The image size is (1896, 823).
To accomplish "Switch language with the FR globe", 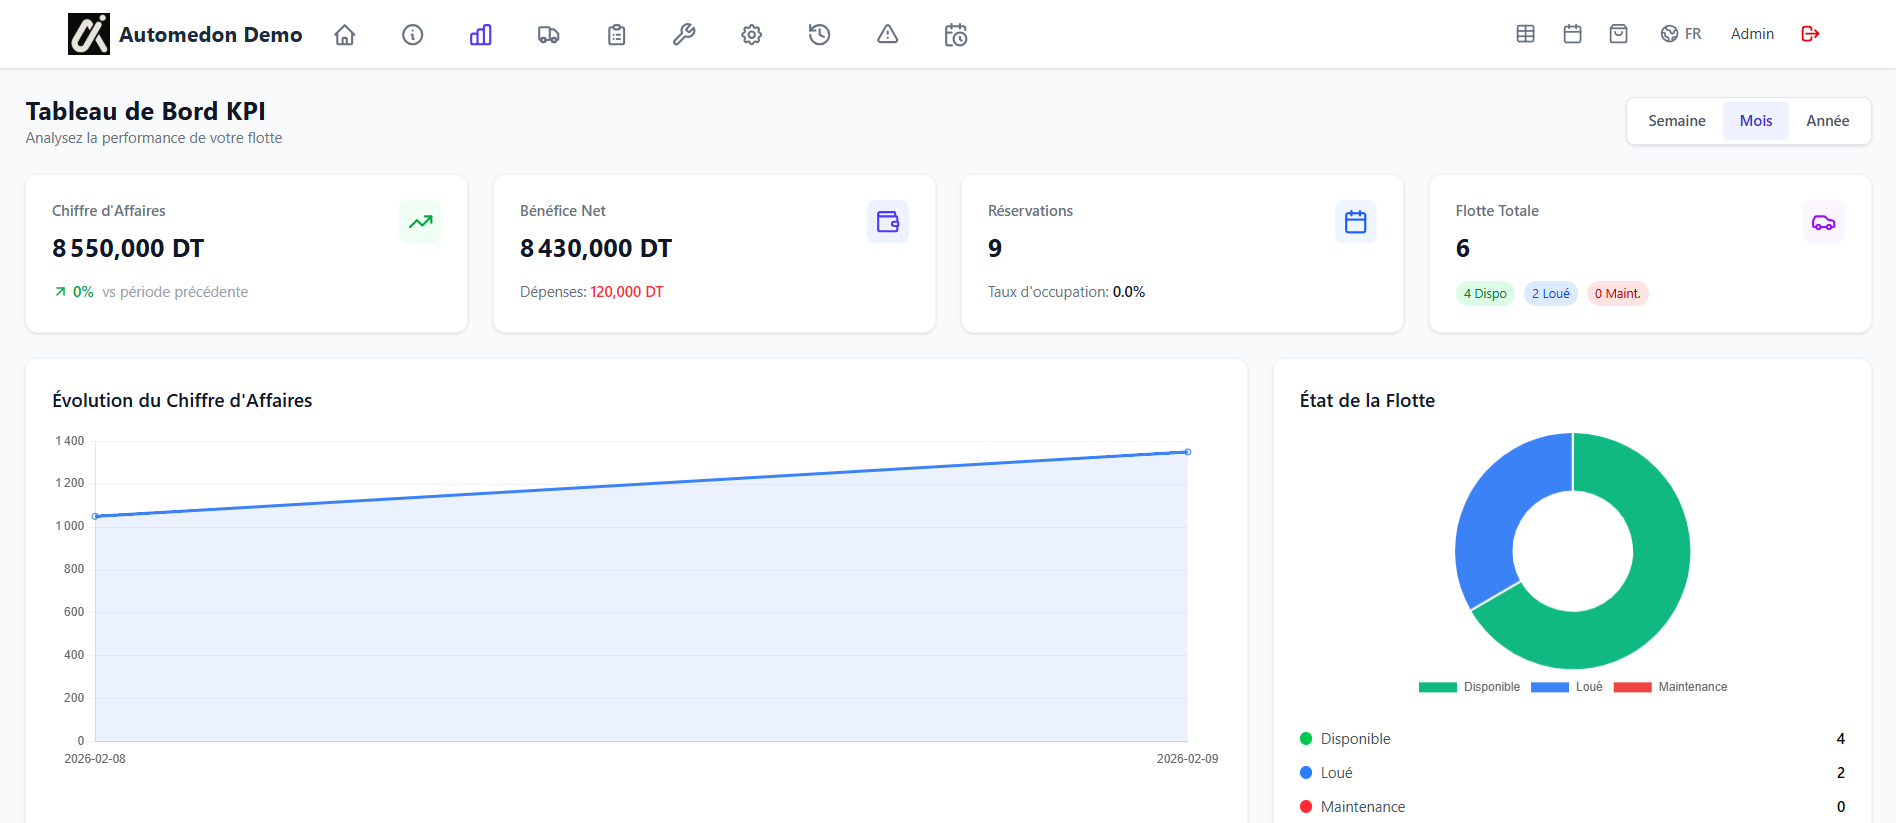I will click(1681, 34).
